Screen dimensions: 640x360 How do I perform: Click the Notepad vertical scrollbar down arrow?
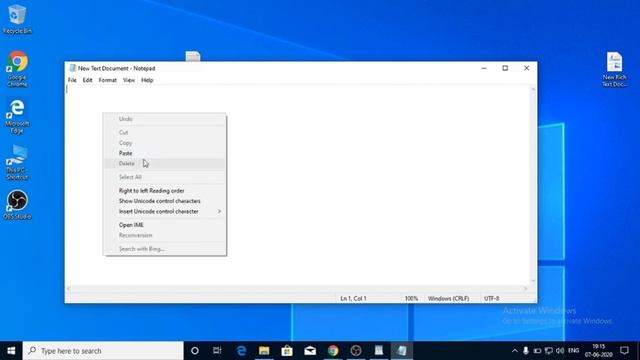click(x=533, y=281)
